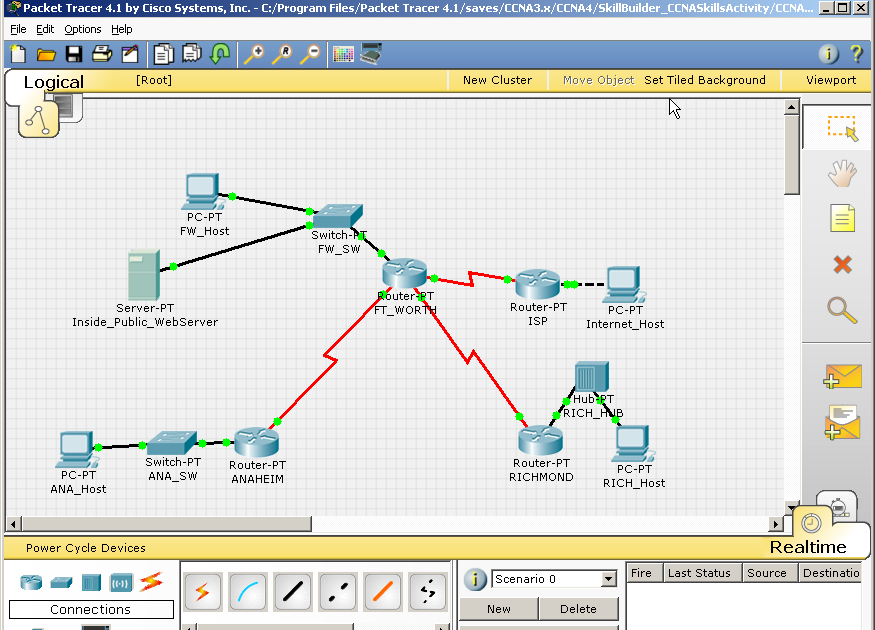This screenshot has width=875, height=630.
Task: Choose the Automatically Choose Connection lightning icon
Action: 202,592
